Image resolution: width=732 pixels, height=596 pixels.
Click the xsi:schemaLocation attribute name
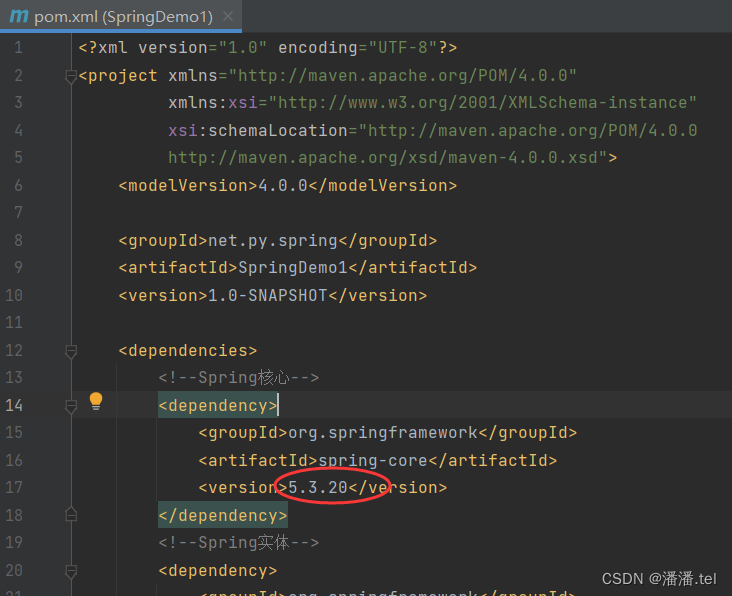258,131
